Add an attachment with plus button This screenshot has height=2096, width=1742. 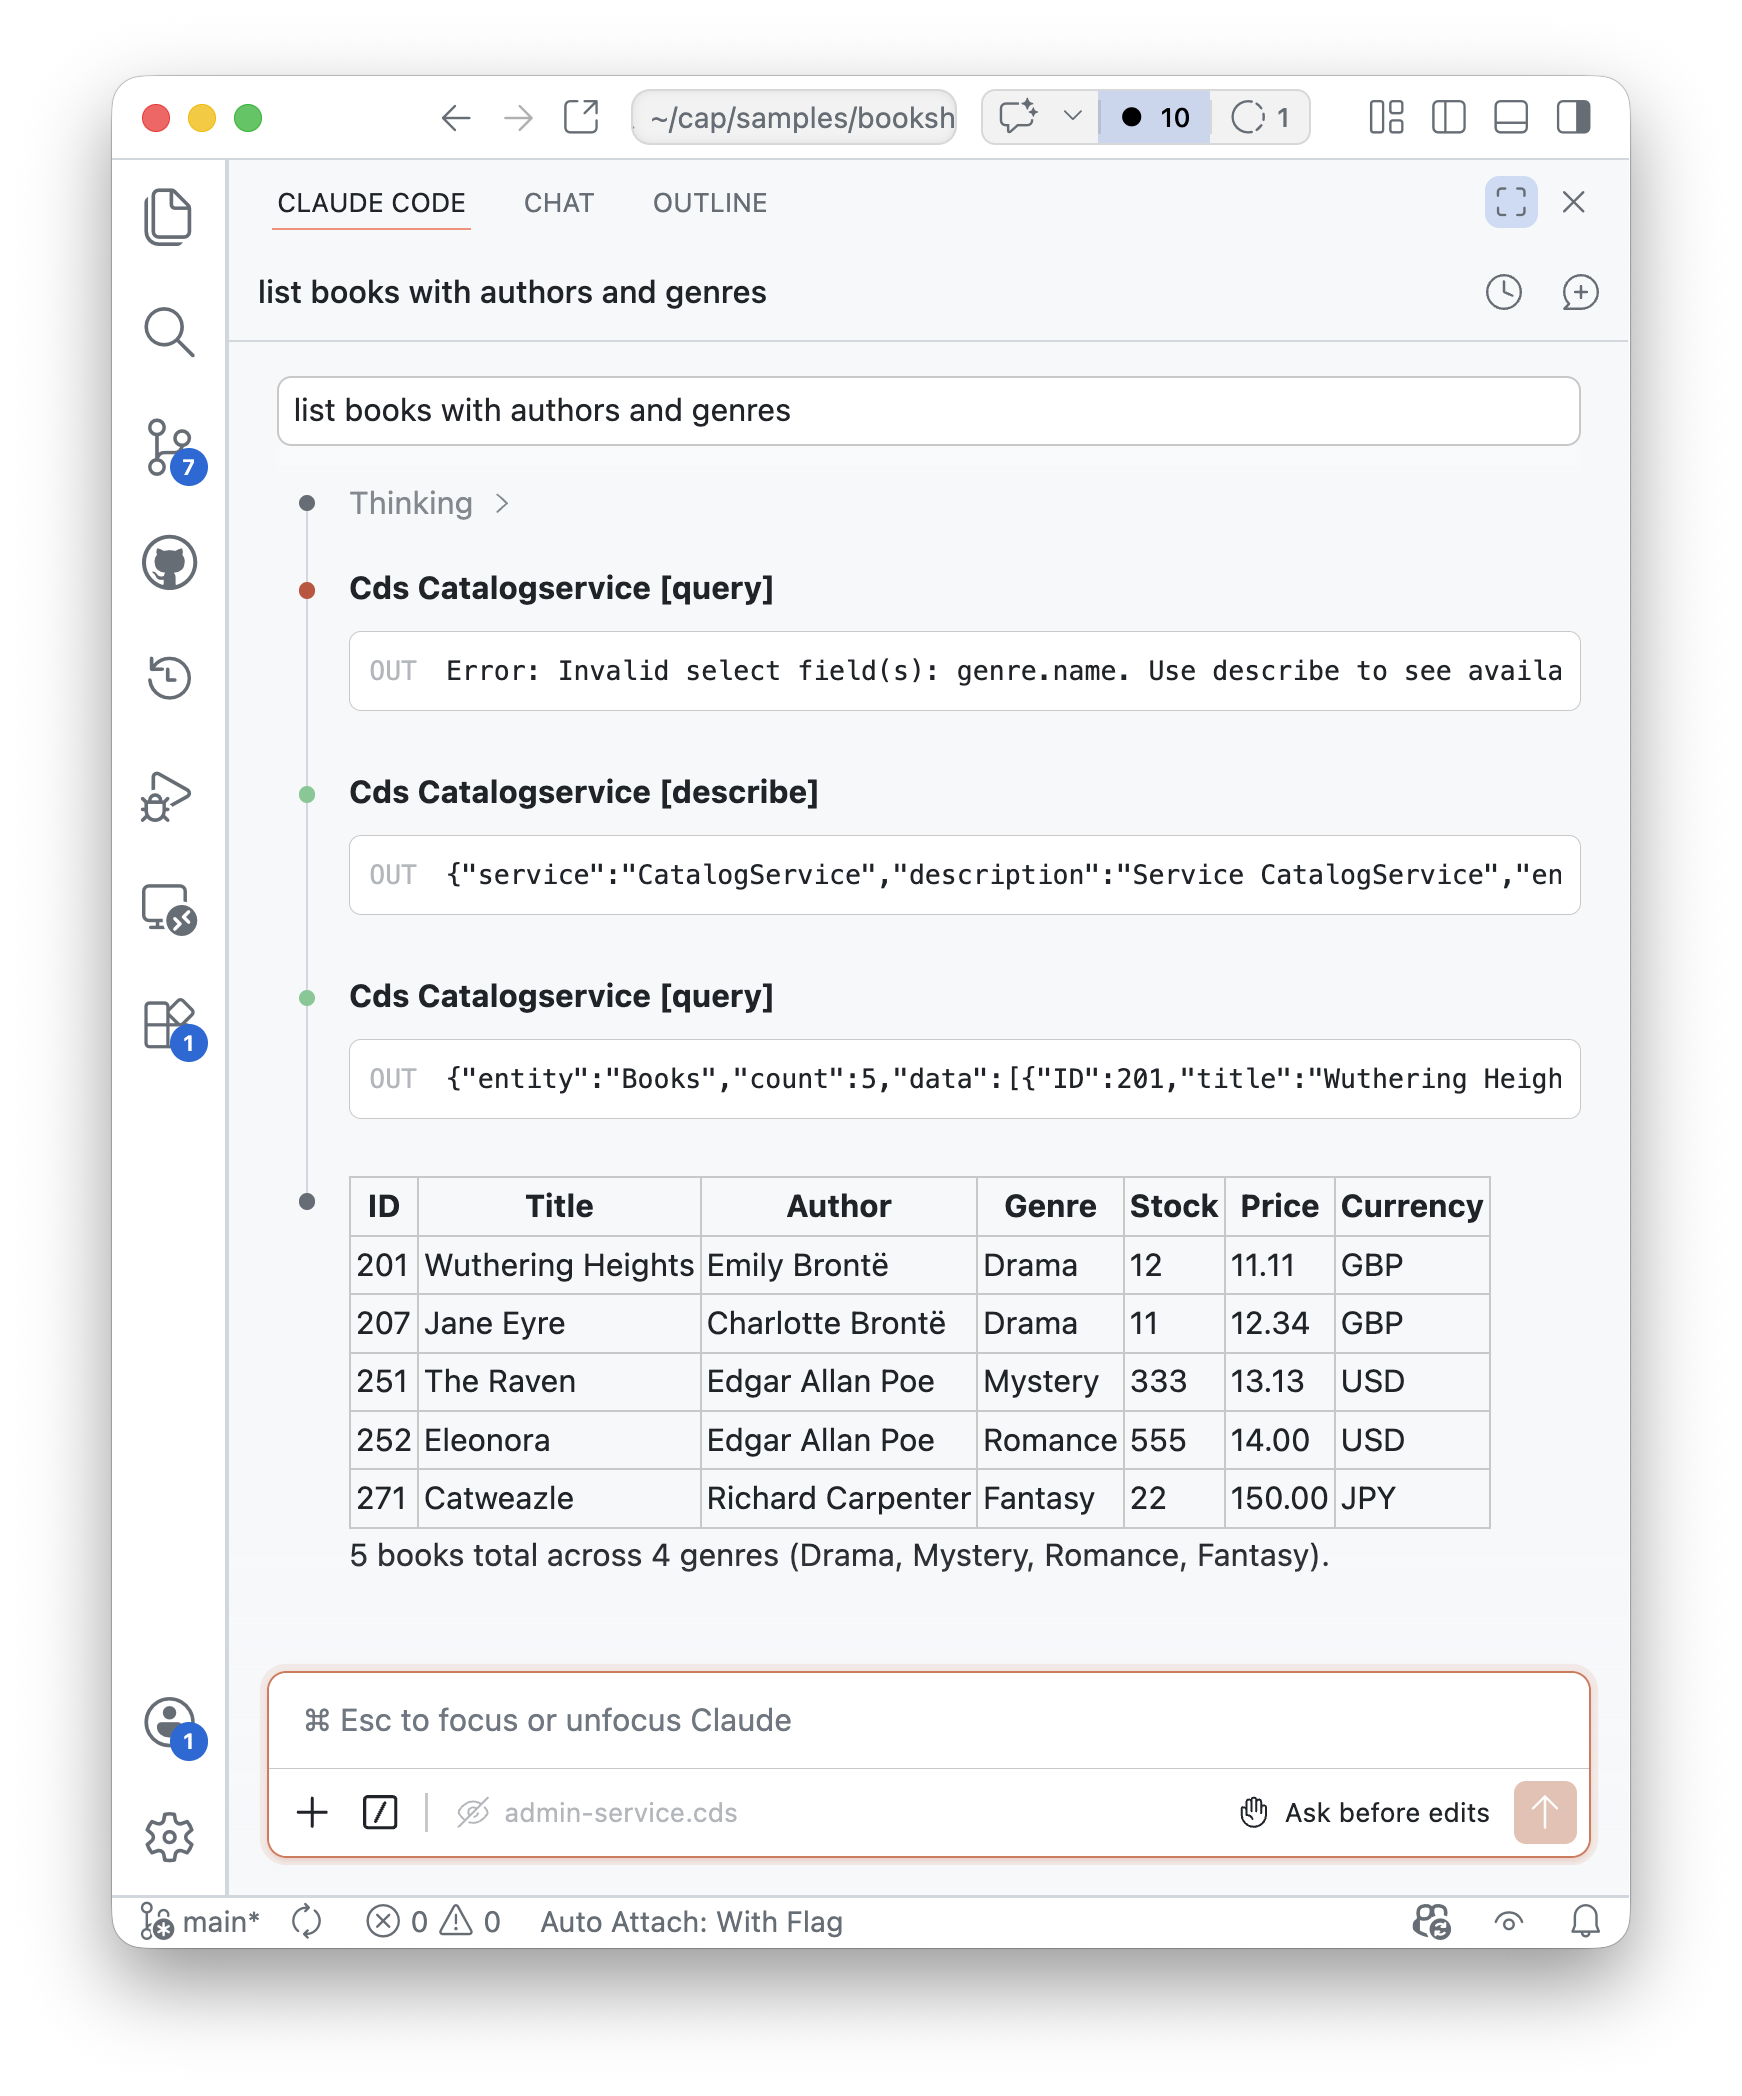pos(313,1812)
